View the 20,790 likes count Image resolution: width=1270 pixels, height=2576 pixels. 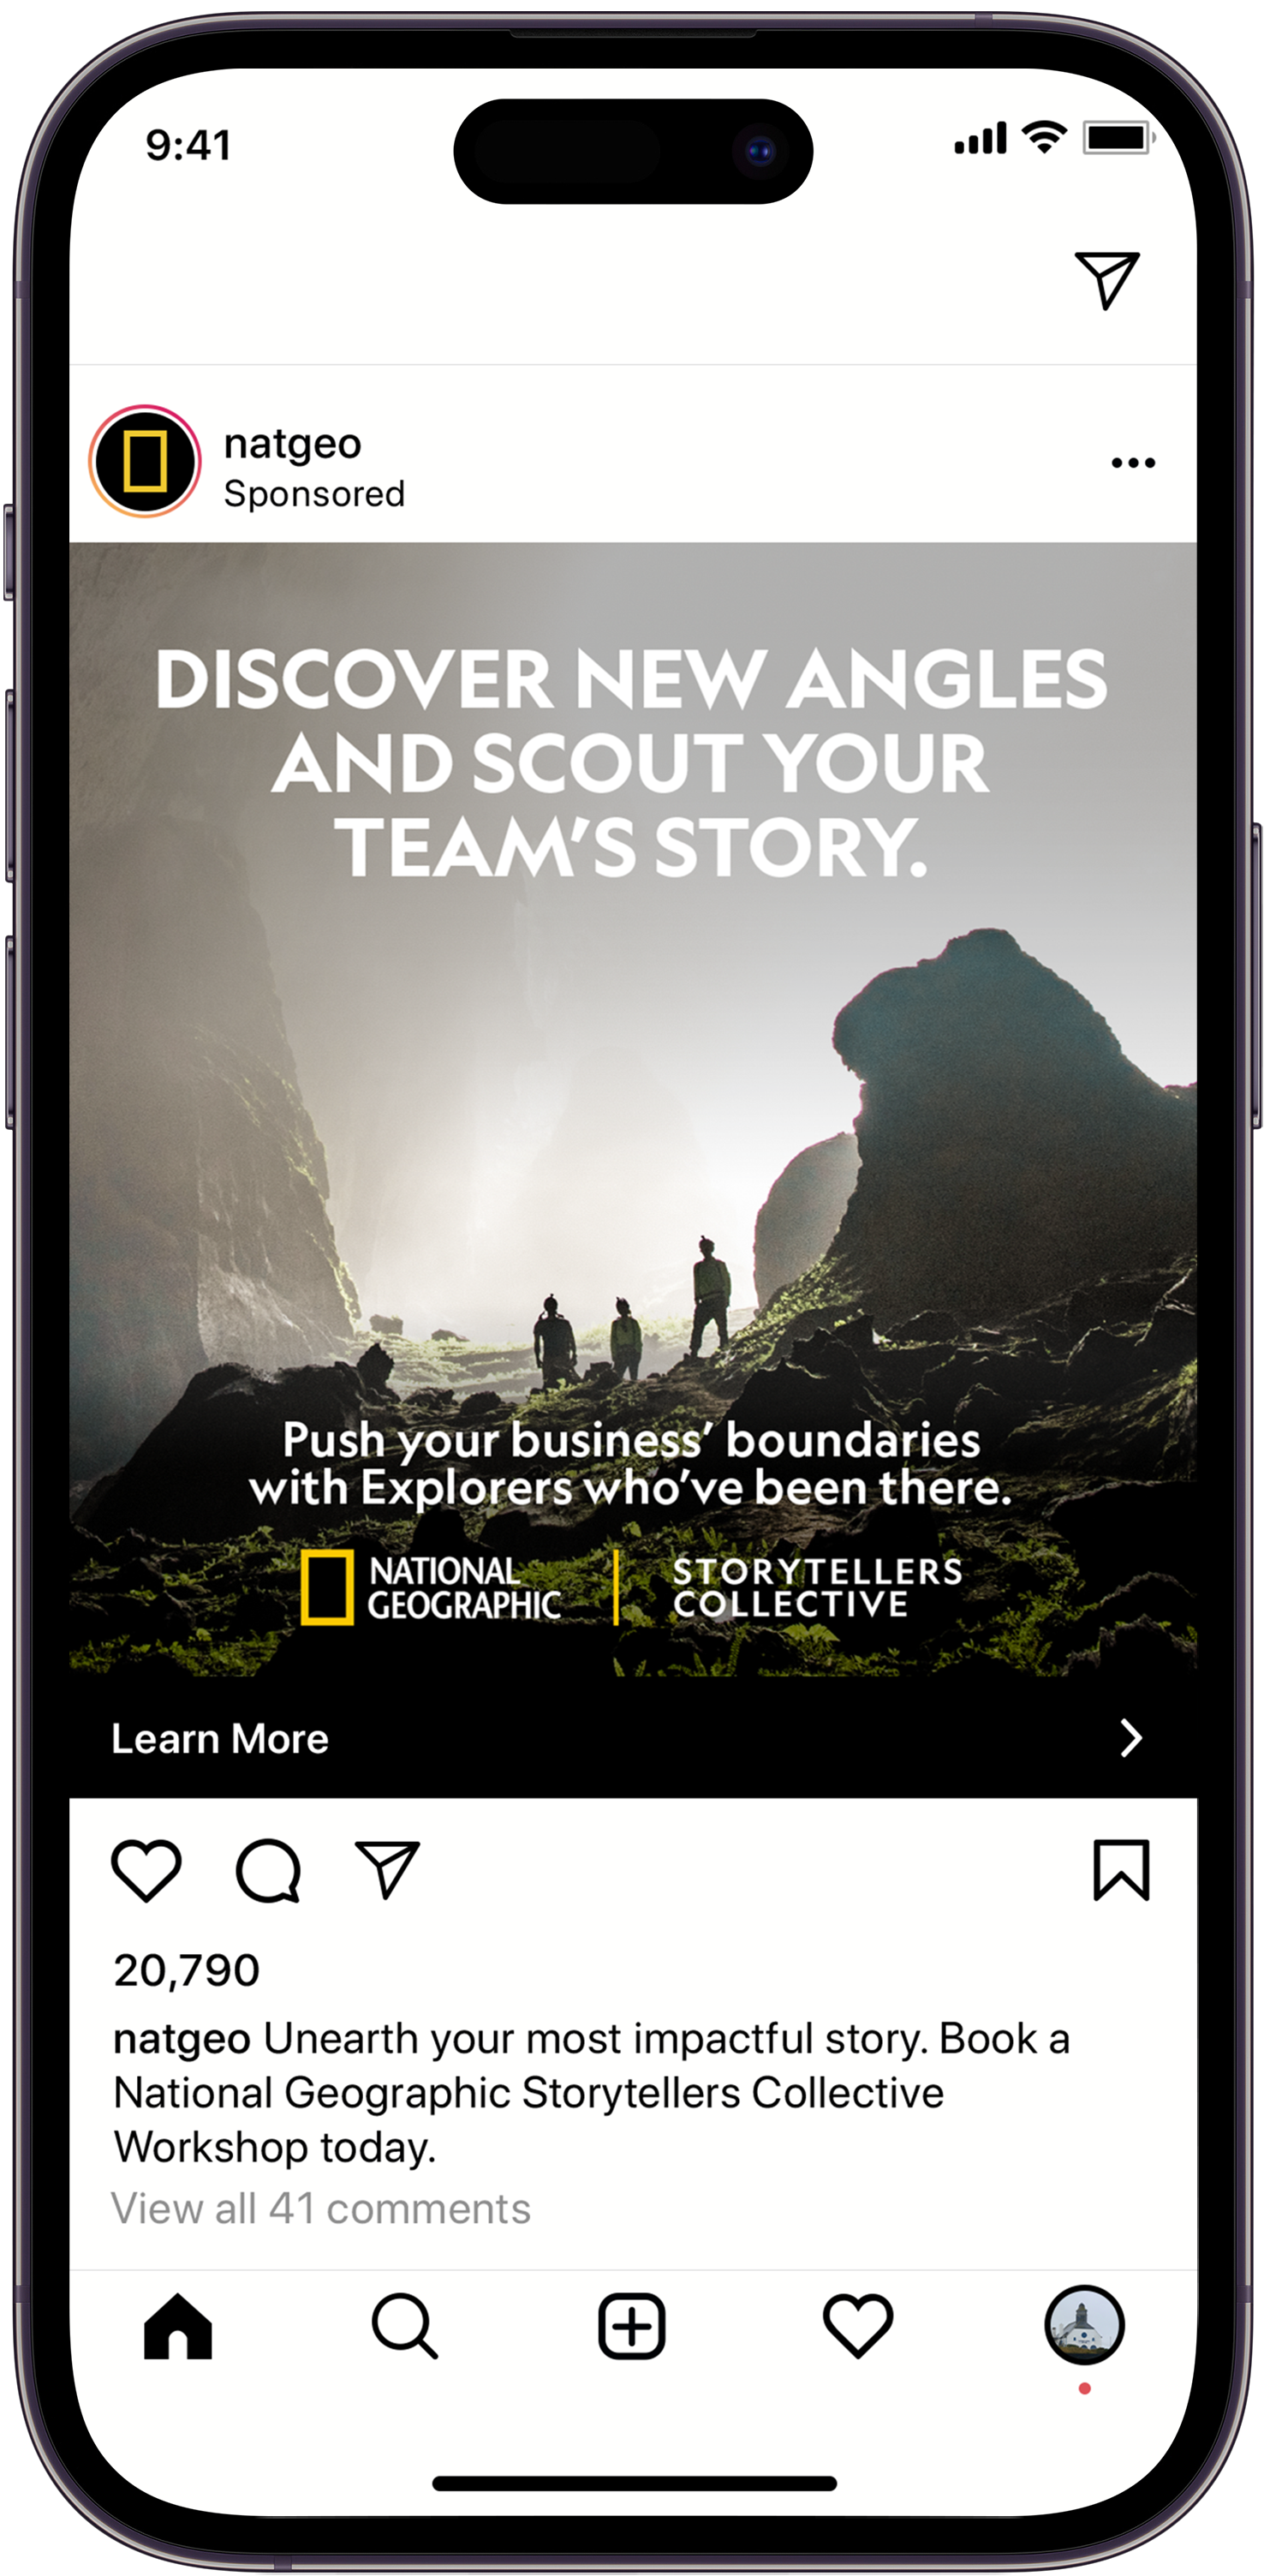pos(187,1970)
